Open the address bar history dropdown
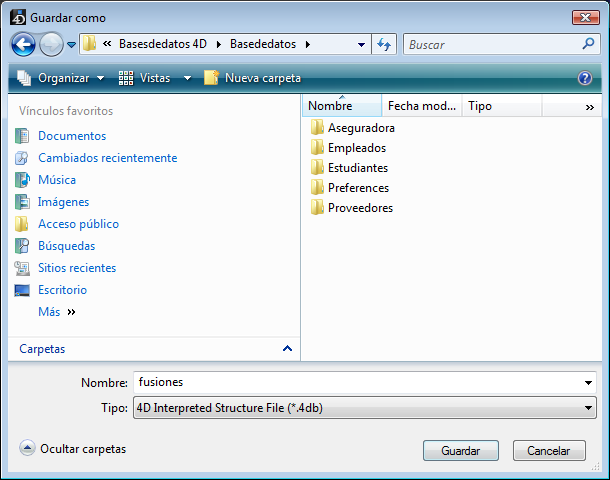 (361, 45)
